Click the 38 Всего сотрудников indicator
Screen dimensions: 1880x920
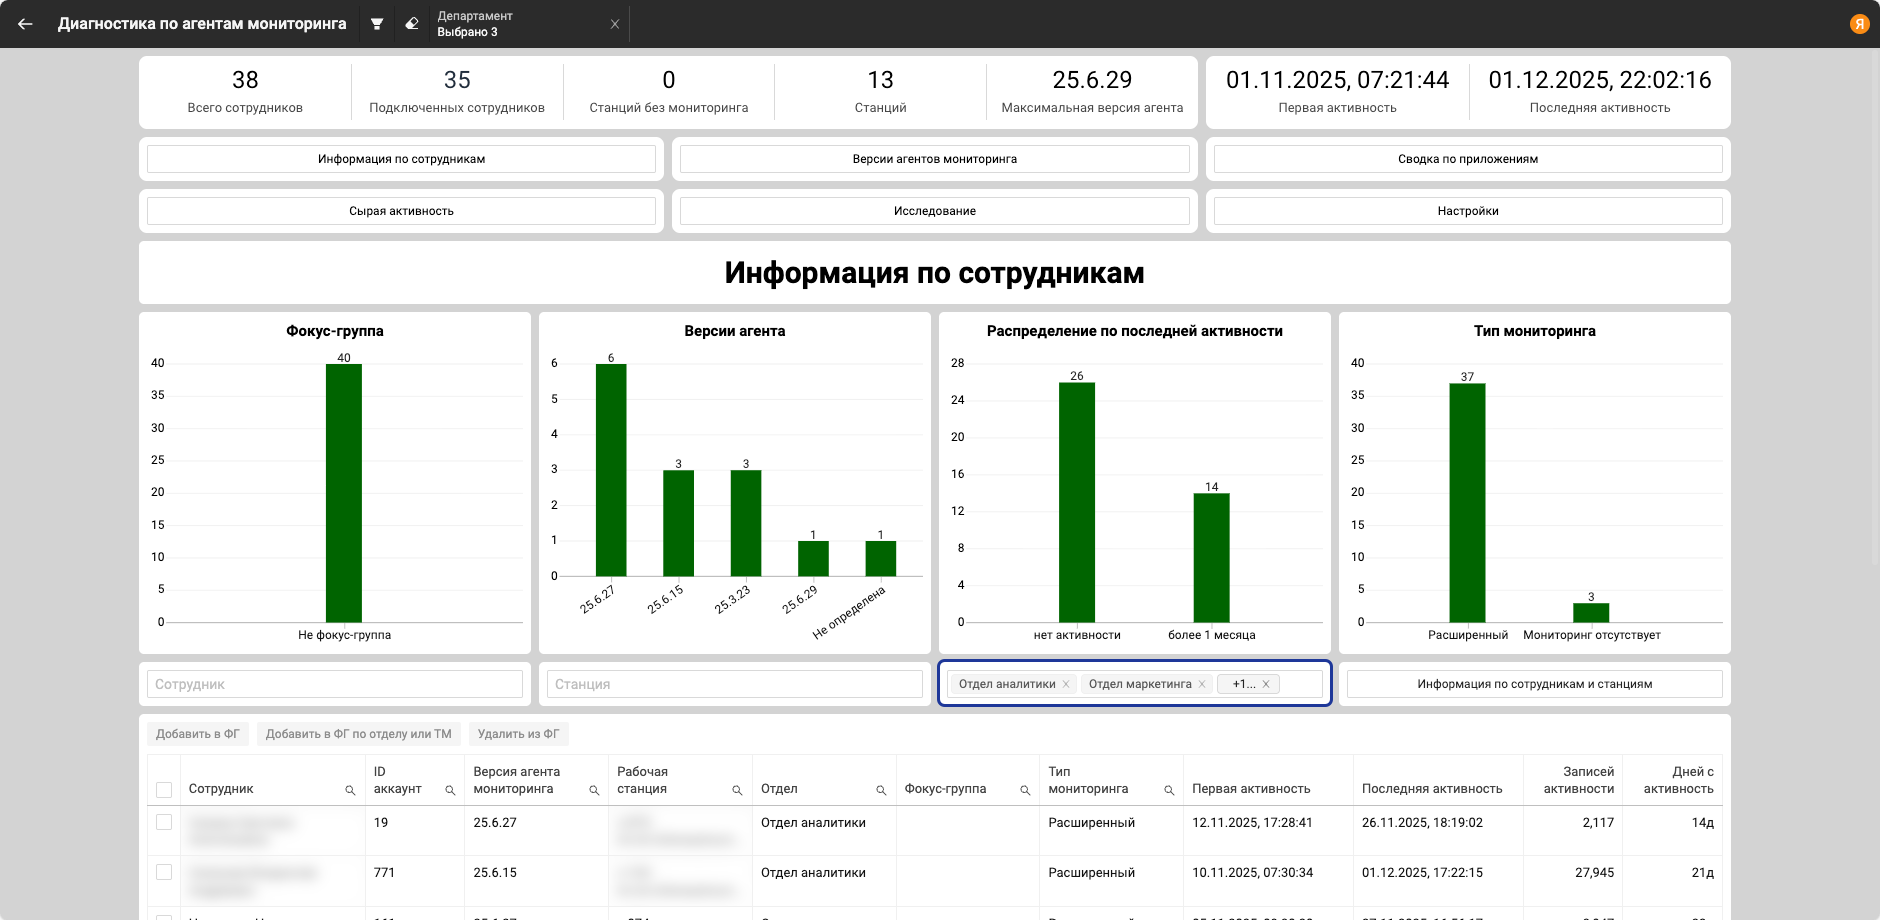coord(245,92)
